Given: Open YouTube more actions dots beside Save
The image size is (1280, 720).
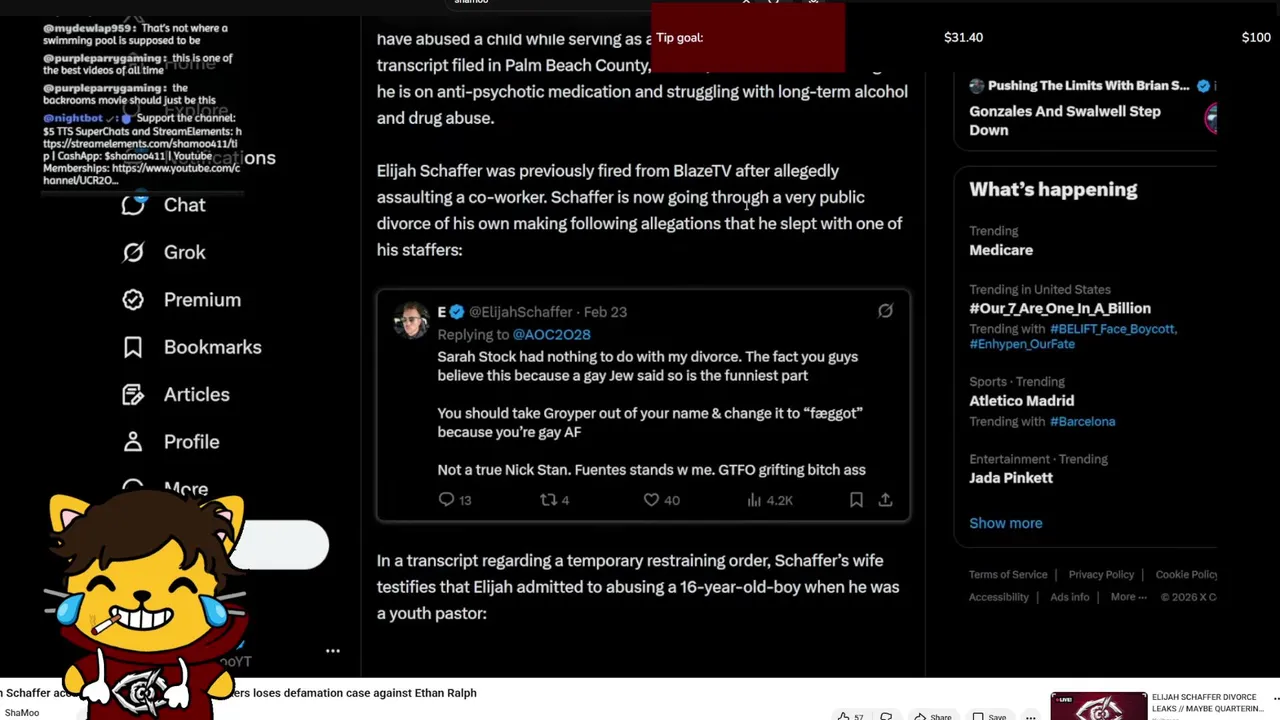Looking at the screenshot, I should pos(1031,716).
